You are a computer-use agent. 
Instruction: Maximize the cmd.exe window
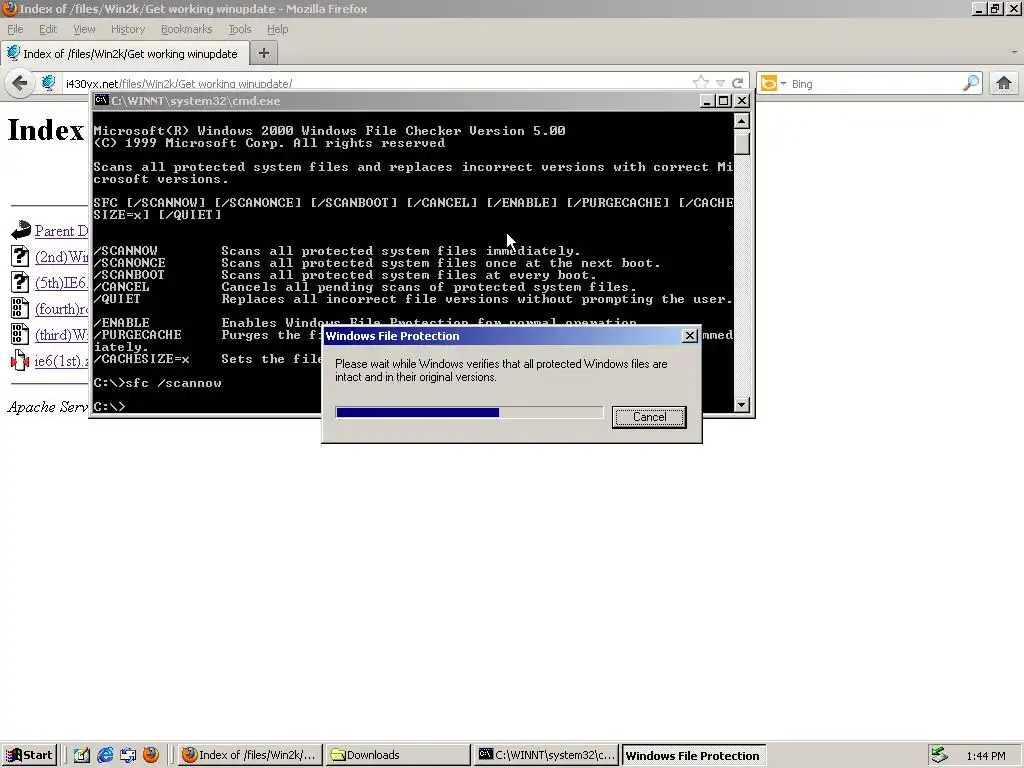(724, 101)
